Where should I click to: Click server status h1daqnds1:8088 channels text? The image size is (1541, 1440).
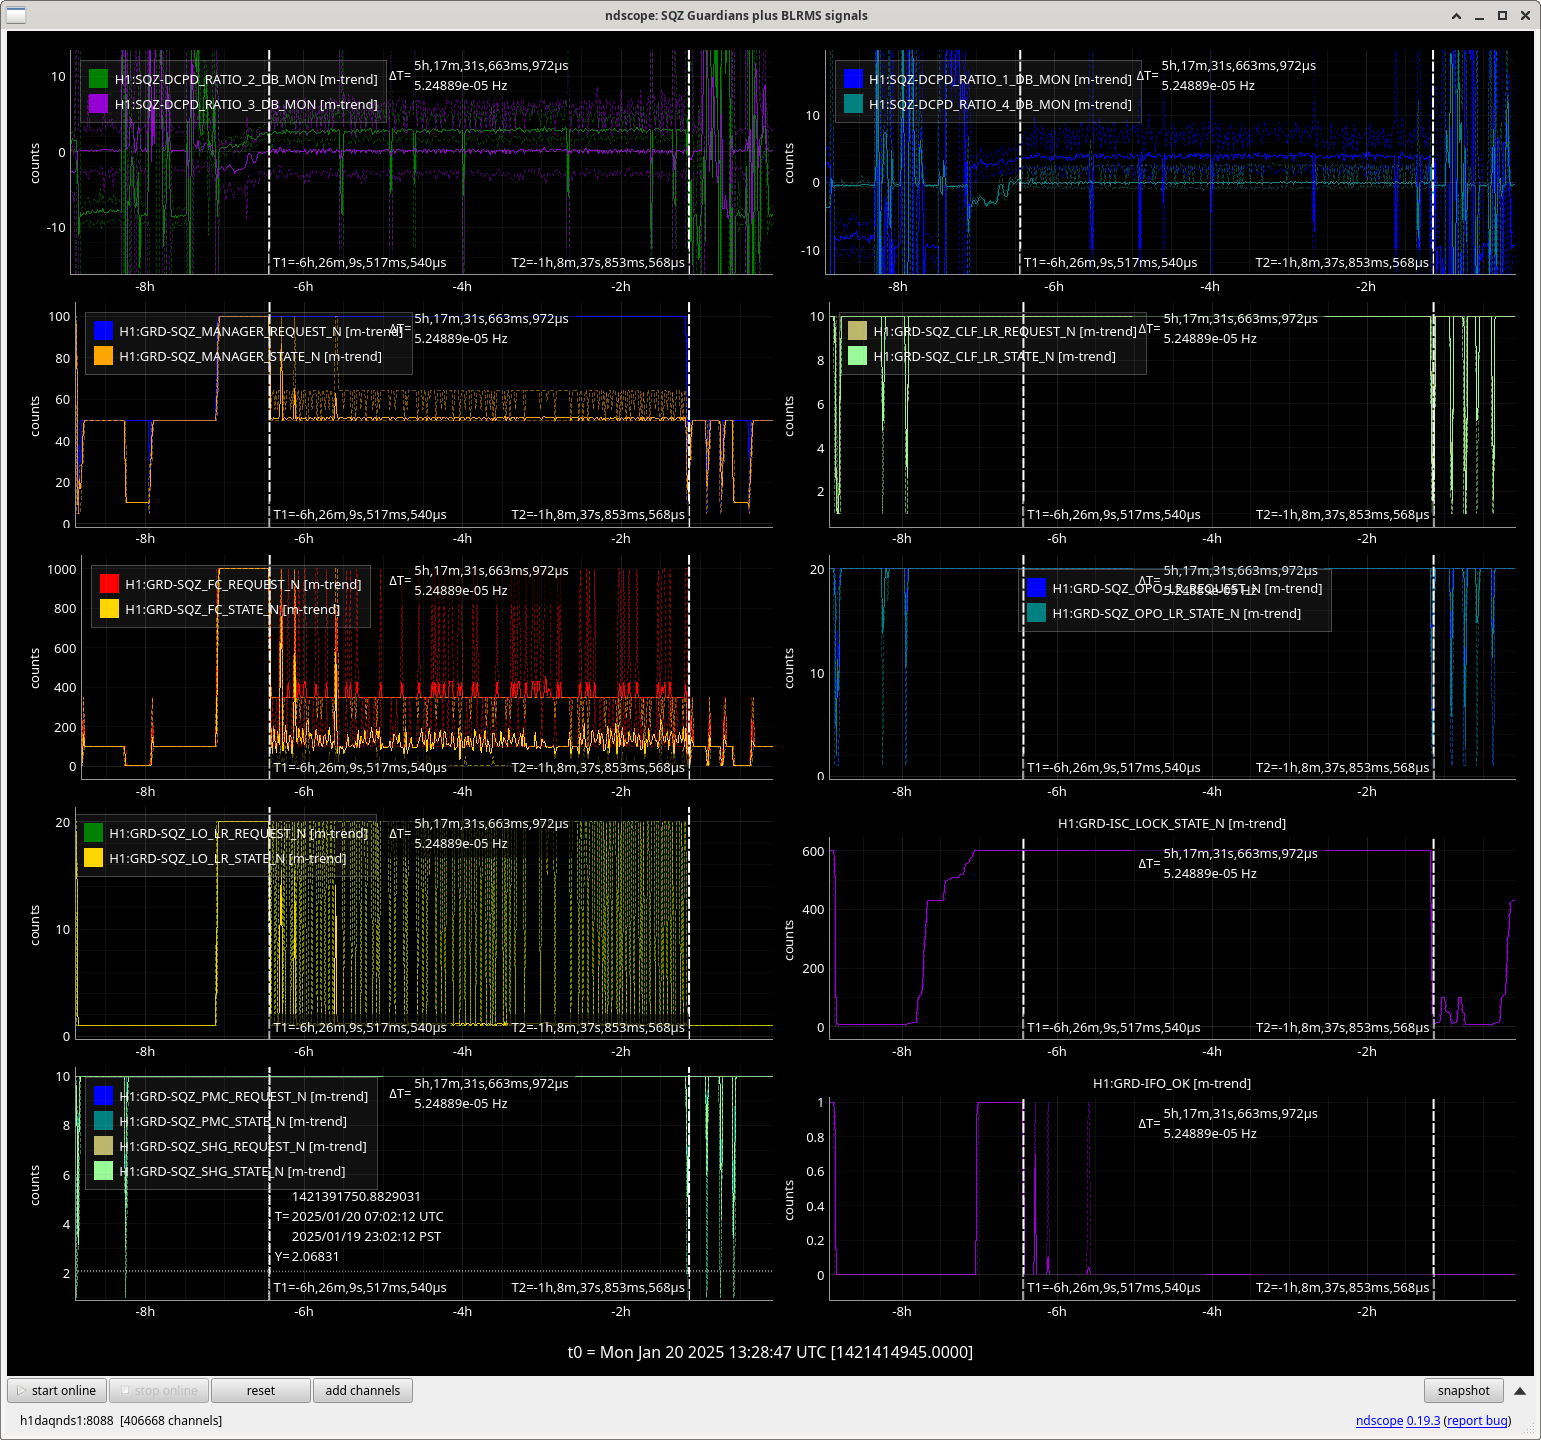pyautogui.click(x=121, y=1420)
